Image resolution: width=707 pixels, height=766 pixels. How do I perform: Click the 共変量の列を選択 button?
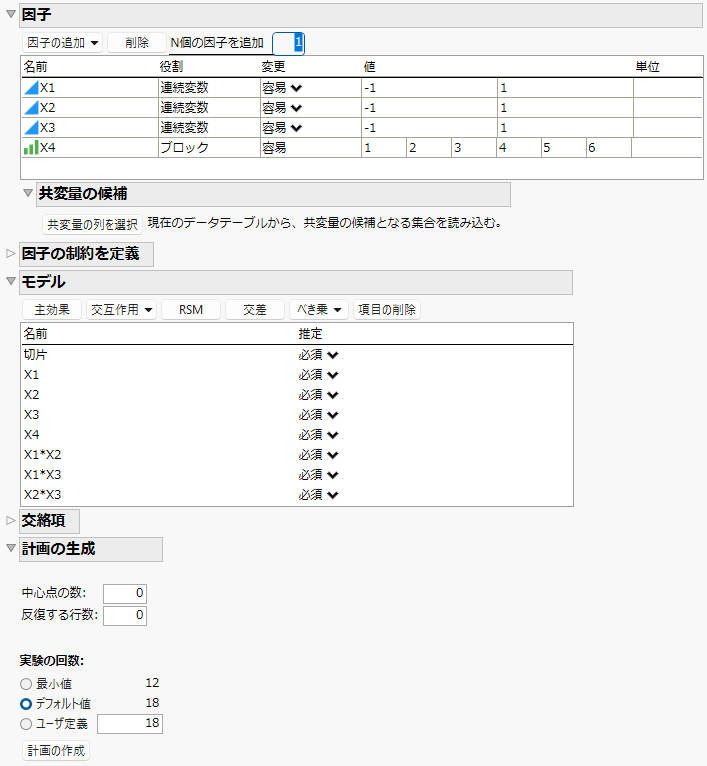92,224
